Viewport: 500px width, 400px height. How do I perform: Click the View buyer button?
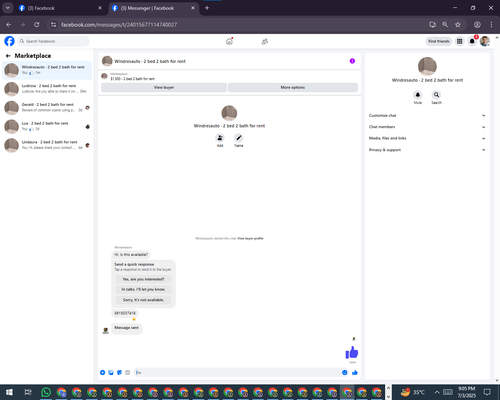tap(164, 87)
